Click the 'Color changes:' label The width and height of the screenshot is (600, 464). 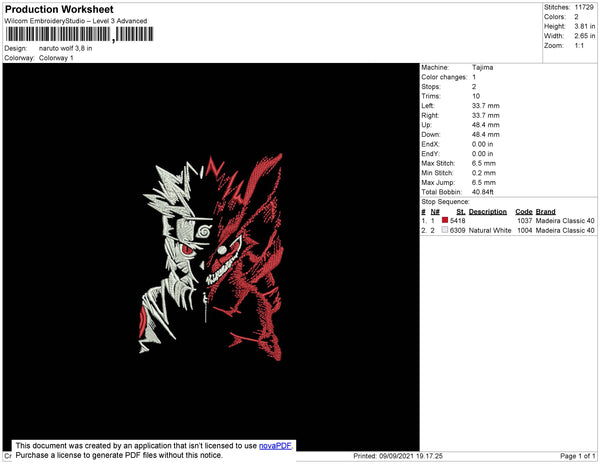[x=444, y=77]
